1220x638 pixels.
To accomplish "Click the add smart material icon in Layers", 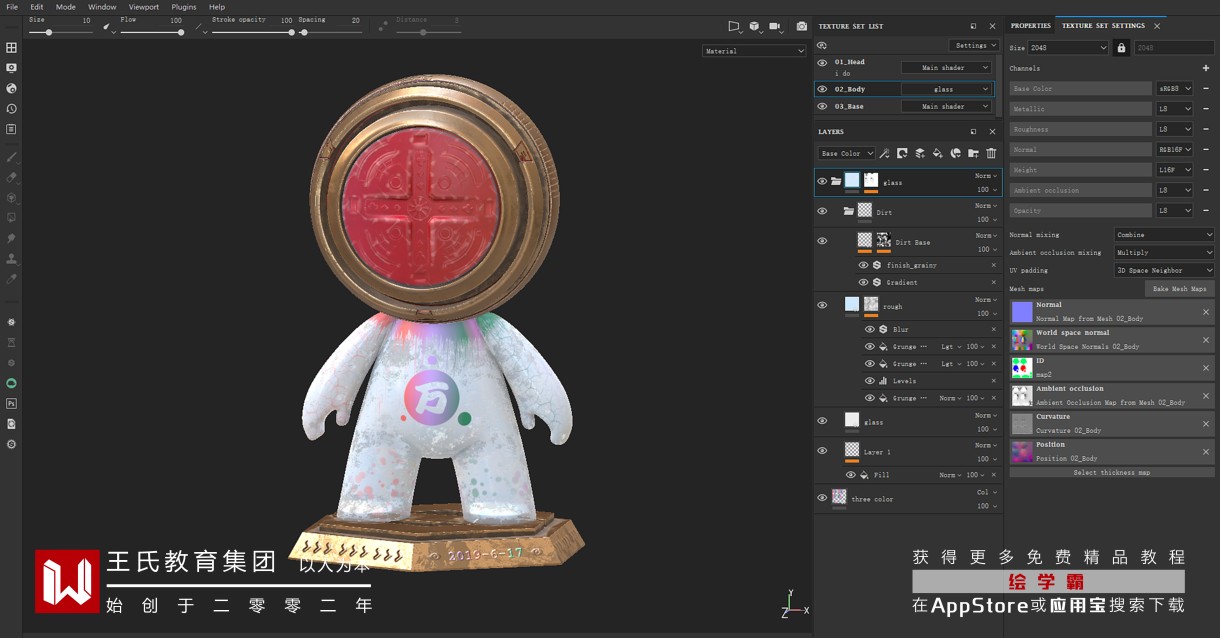I will (956, 153).
